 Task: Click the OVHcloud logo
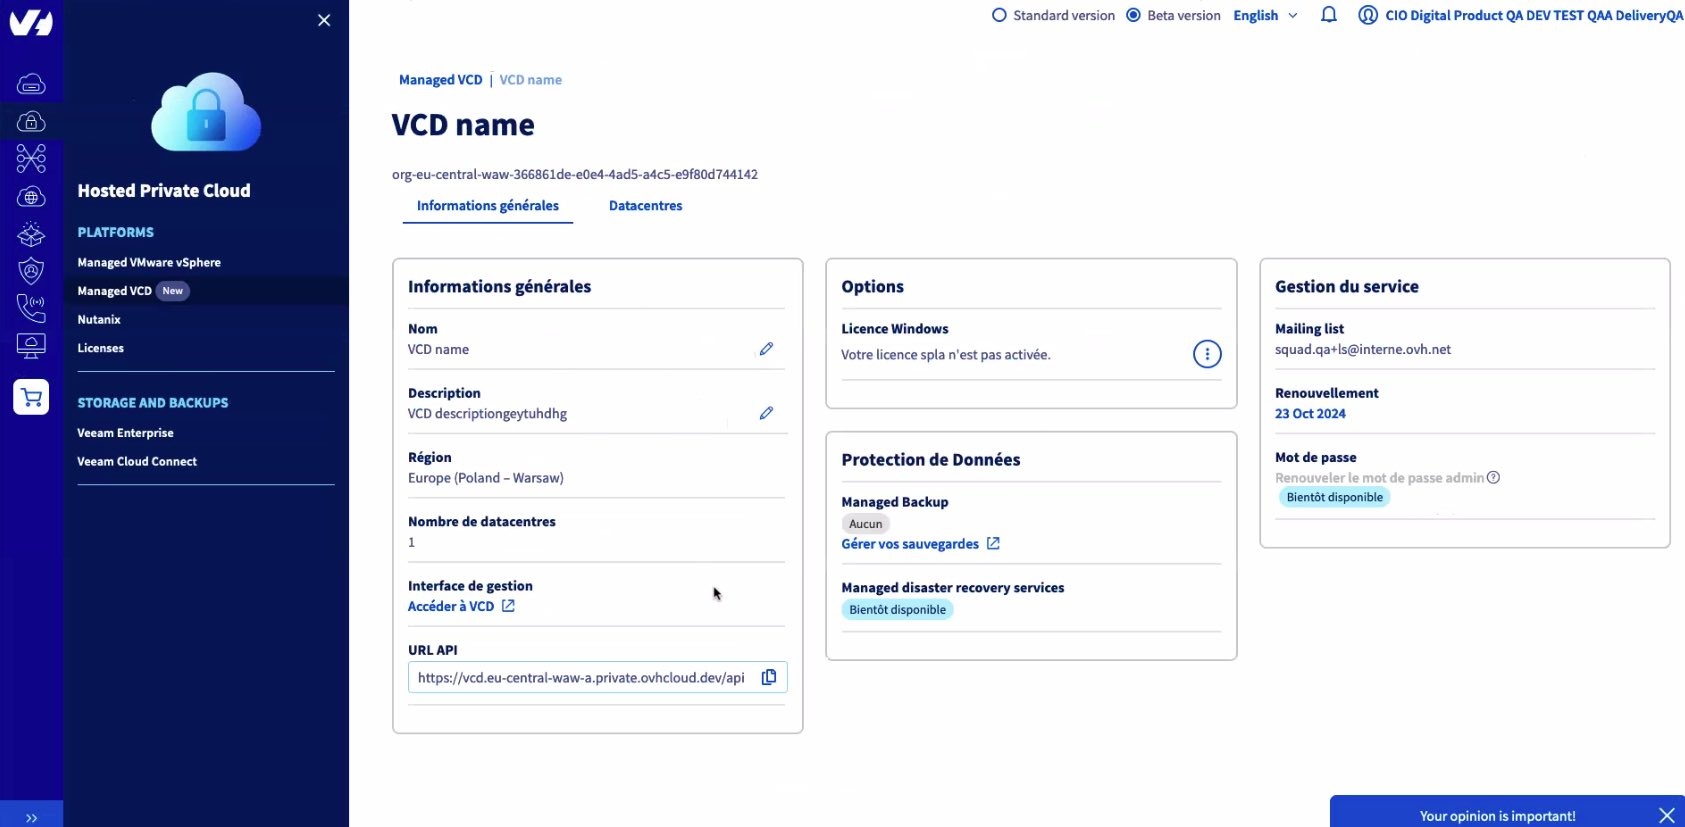point(31,22)
